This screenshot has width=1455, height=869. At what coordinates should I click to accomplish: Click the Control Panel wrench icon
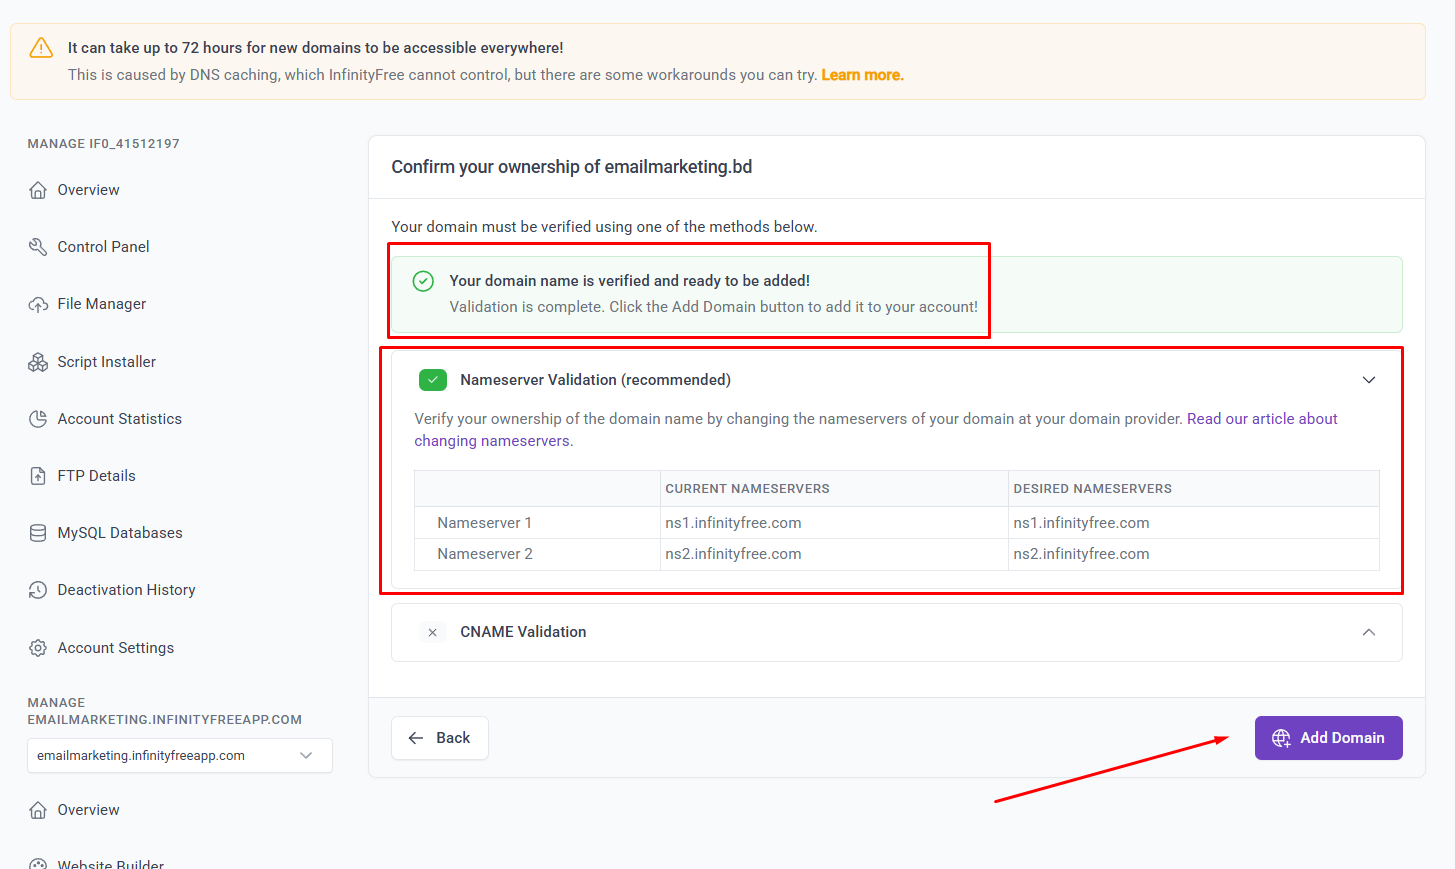click(x=38, y=247)
